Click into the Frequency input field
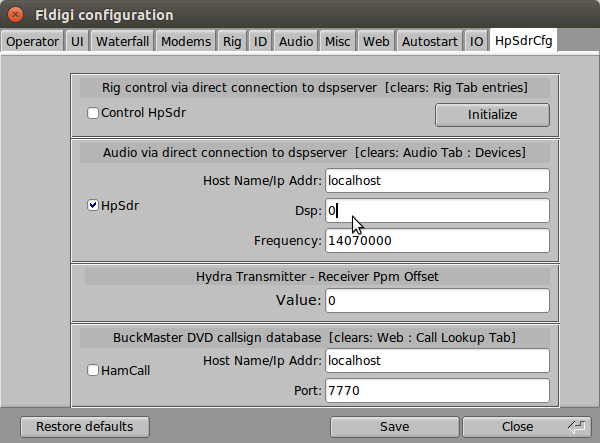Viewport: 600px width, 443px height. (x=437, y=241)
